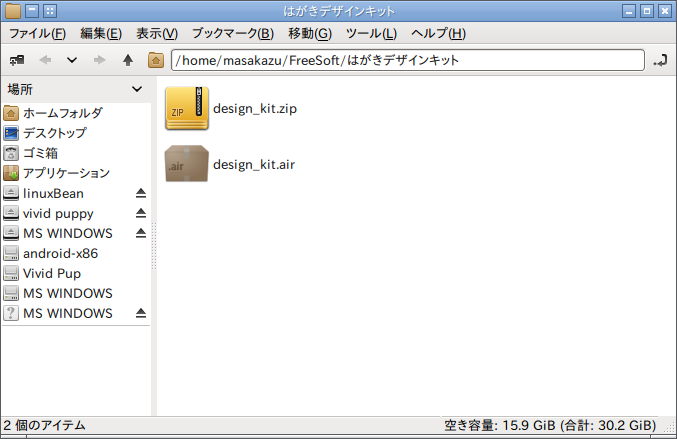677x439 pixels.
Task: Click the design_kit.air file name
Action: point(254,165)
